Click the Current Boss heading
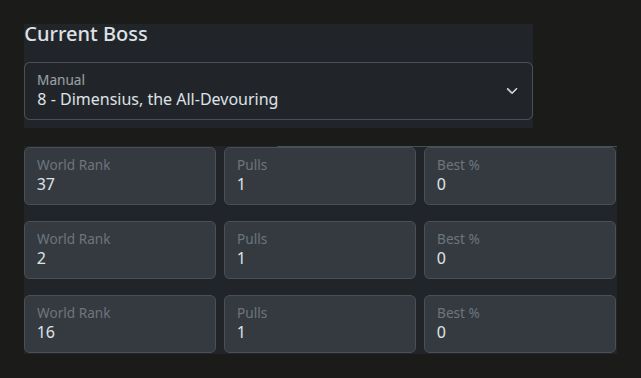The height and width of the screenshot is (378, 641). 86,34
